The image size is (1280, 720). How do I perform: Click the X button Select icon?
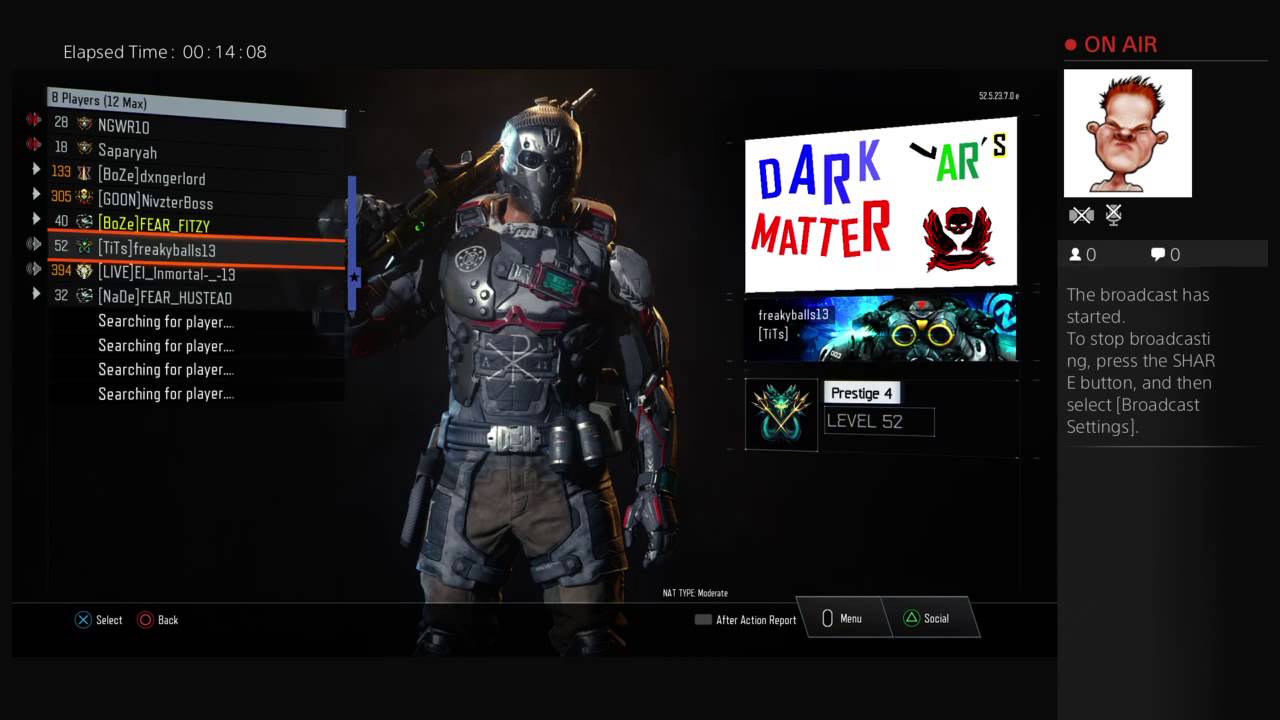tap(84, 620)
